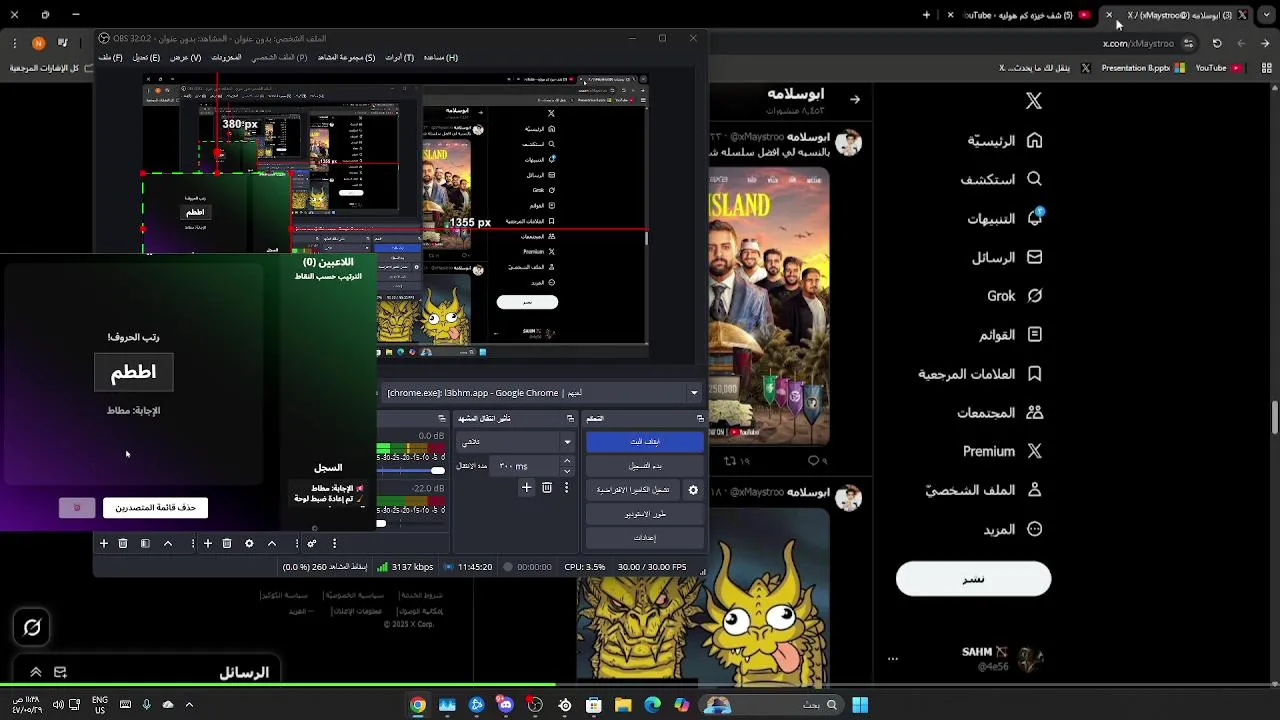Click the X logo atop the sidebar

click(1034, 100)
